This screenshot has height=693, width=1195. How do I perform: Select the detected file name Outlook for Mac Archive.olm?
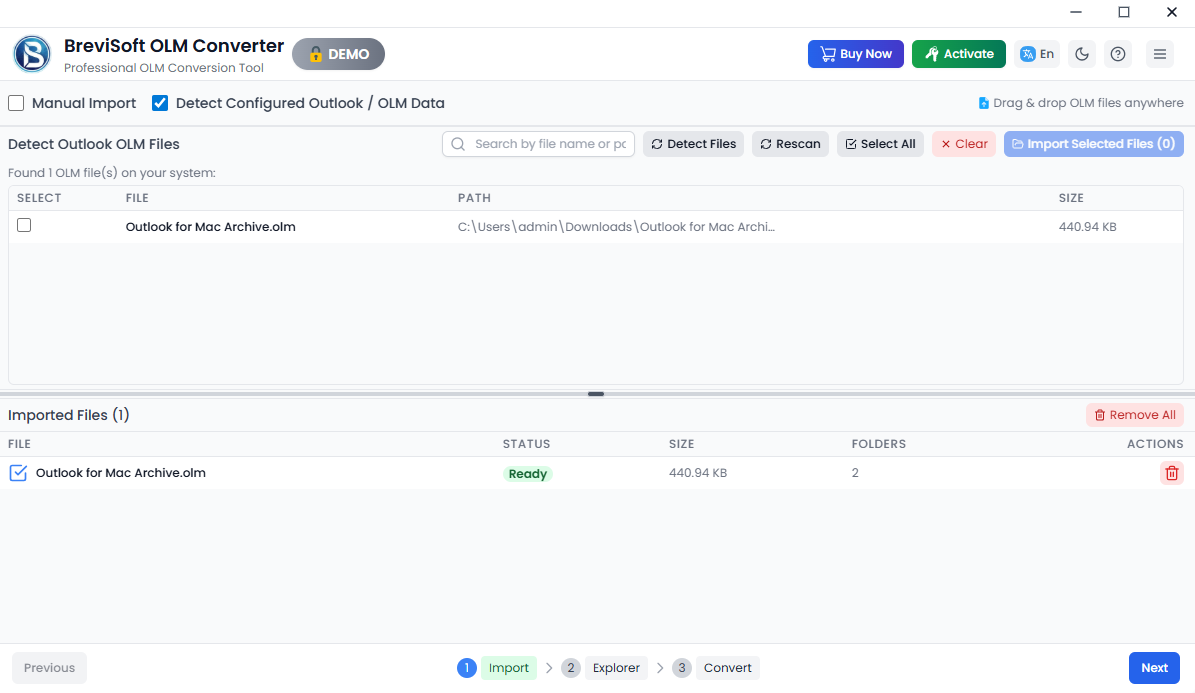click(x=210, y=226)
